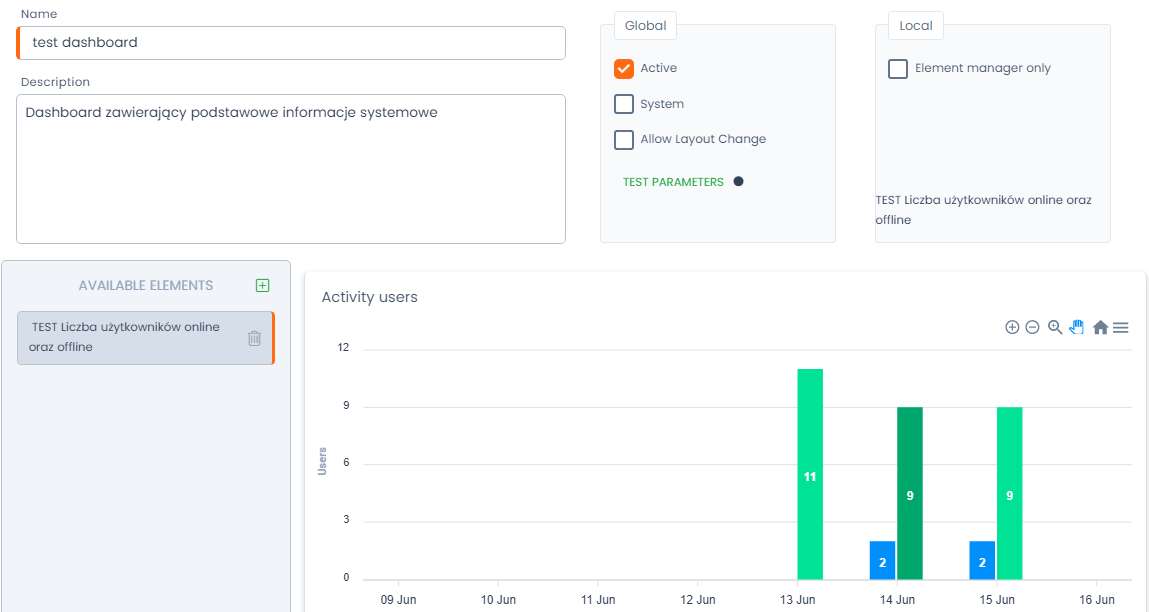1149x612 pixels.
Task: Click the chart zoom in icon
Action: [1012, 327]
